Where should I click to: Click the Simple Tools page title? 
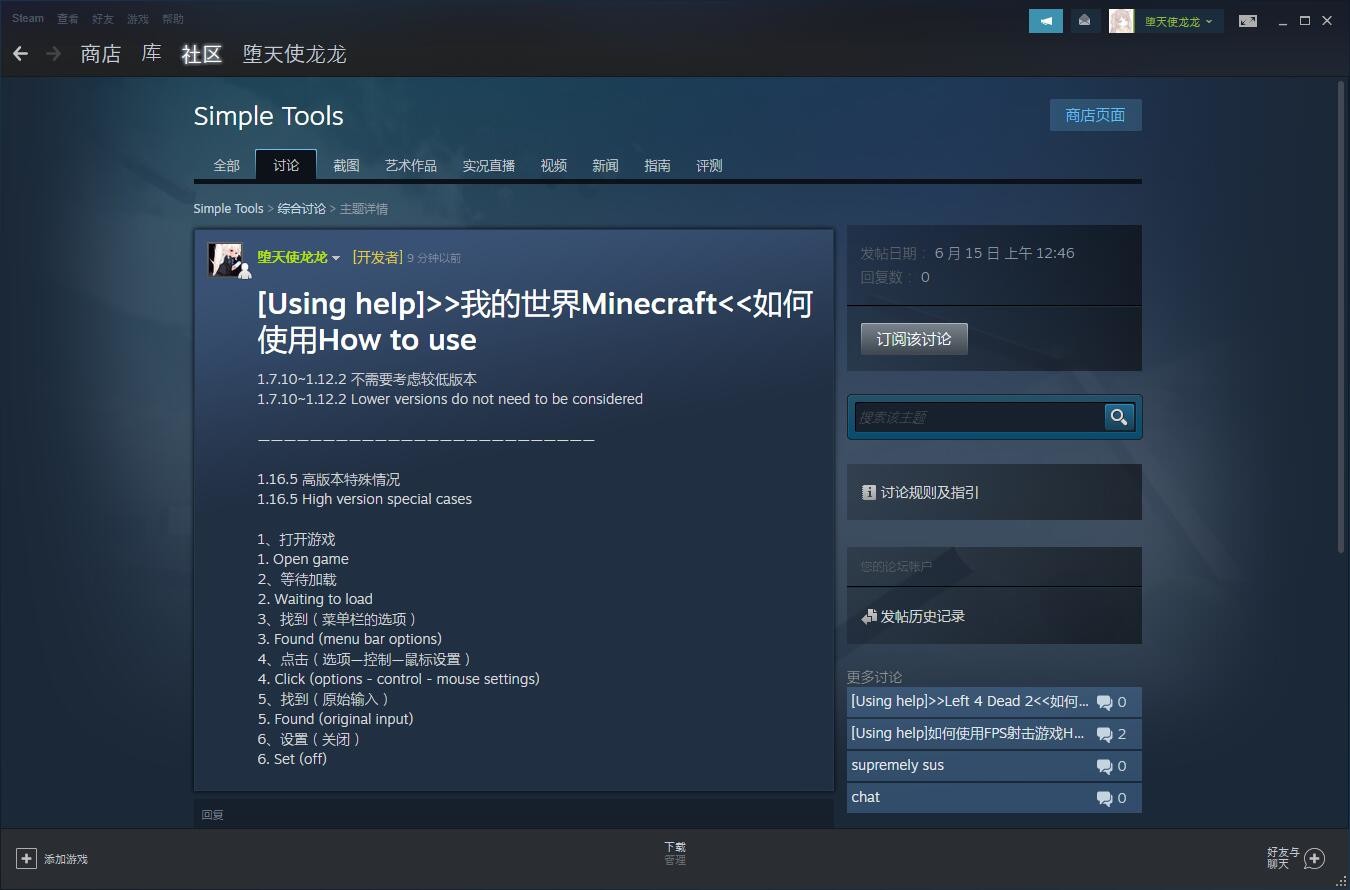tap(268, 116)
